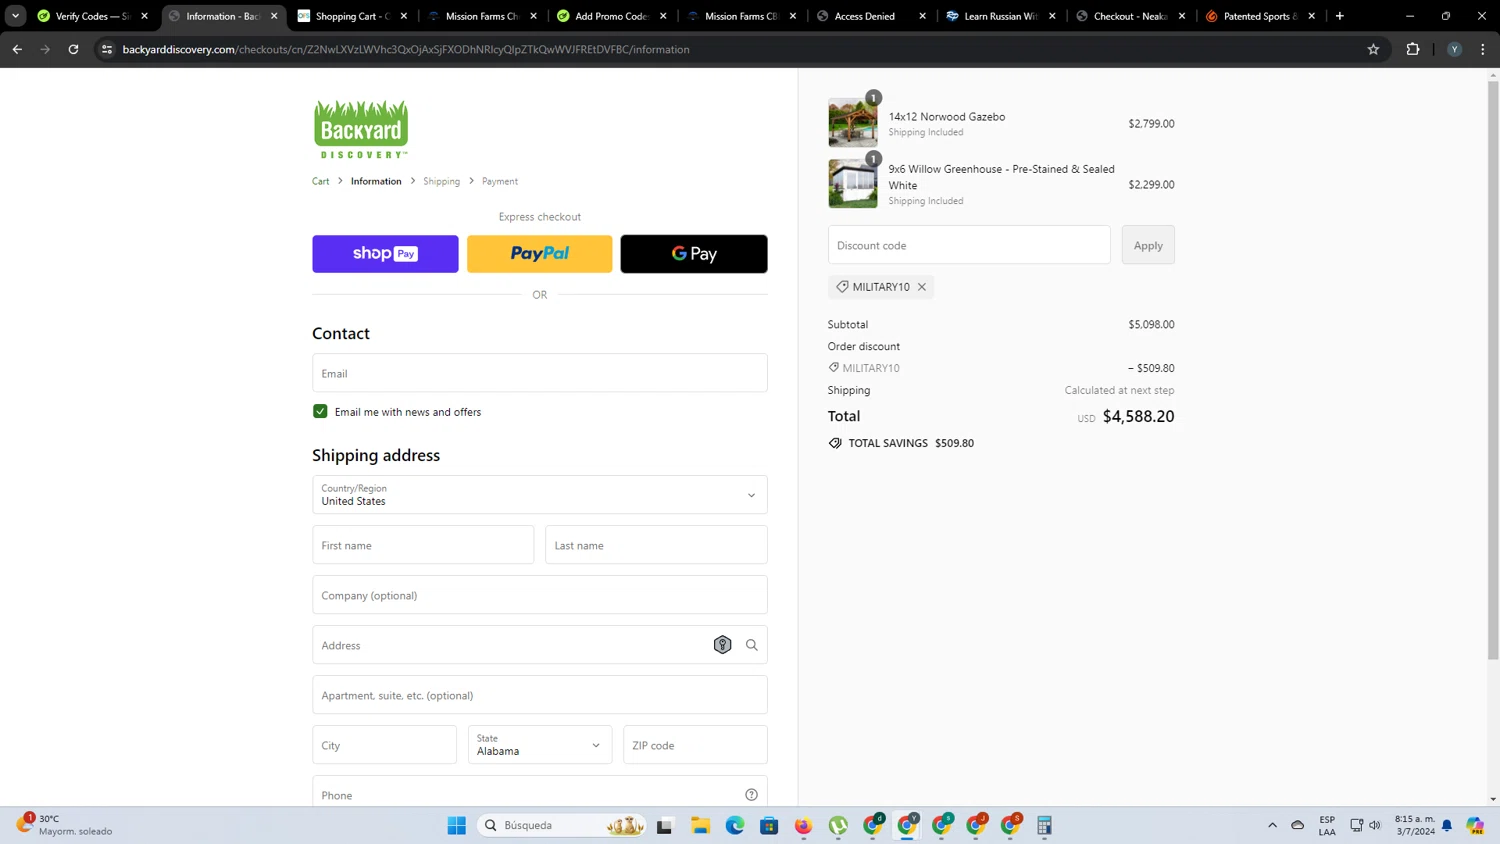The image size is (1500, 844).
Task: Show hidden system tray icons
Action: point(1272,825)
